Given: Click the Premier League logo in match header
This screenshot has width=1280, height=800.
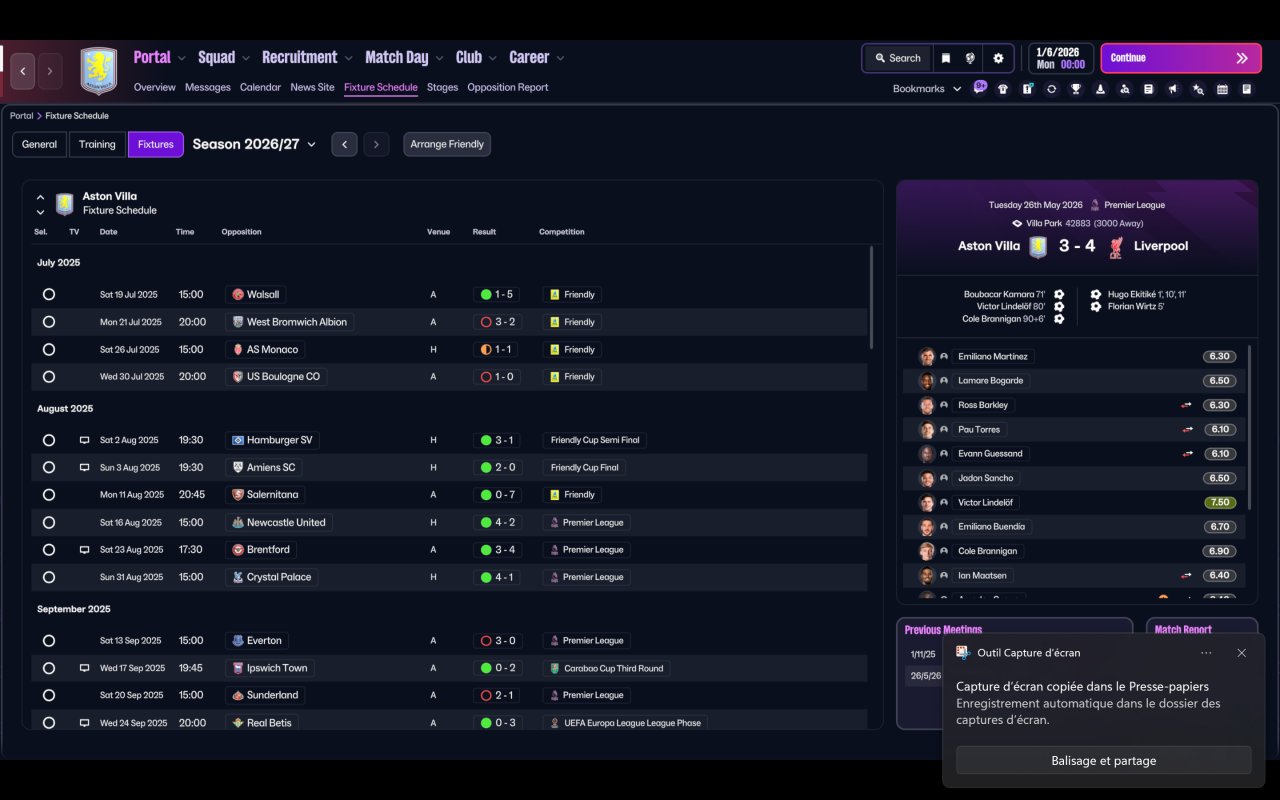Looking at the screenshot, I should point(1095,205).
